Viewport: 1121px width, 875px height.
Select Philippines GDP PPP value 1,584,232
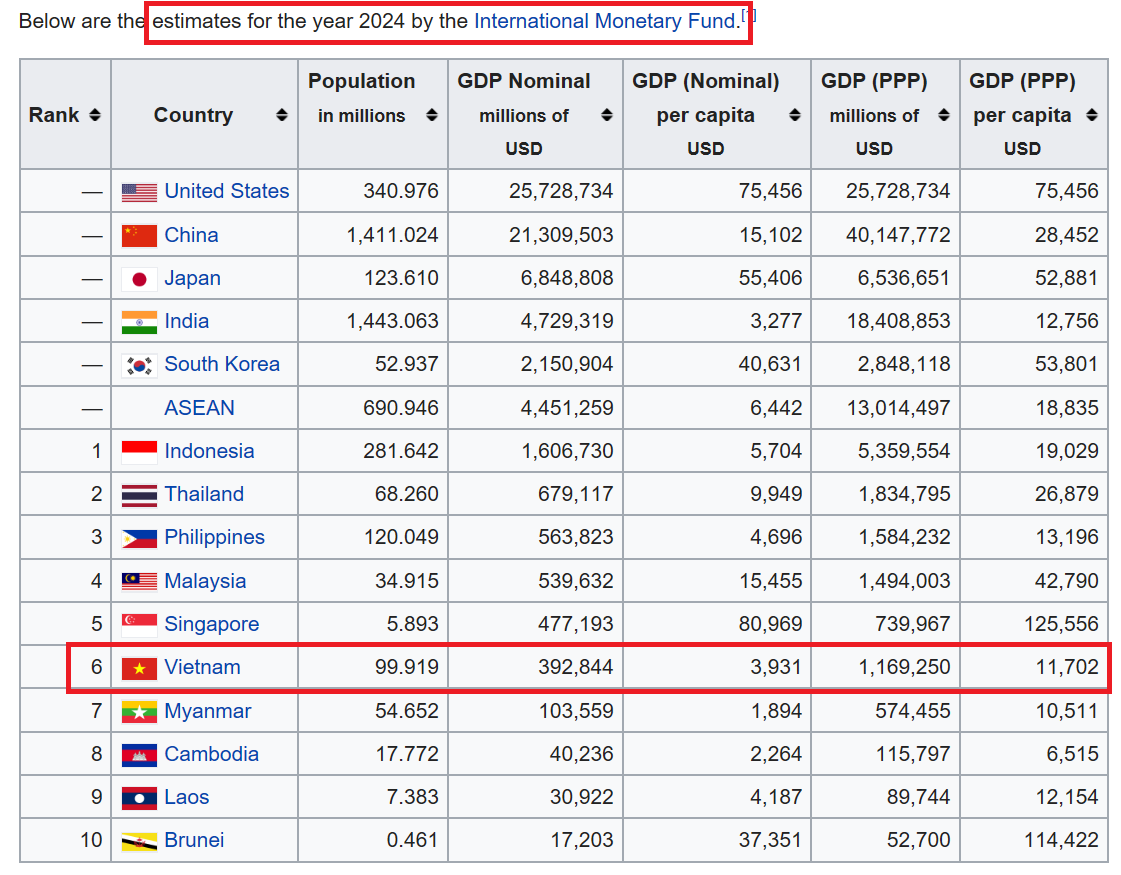pyautogui.click(x=904, y=537)
